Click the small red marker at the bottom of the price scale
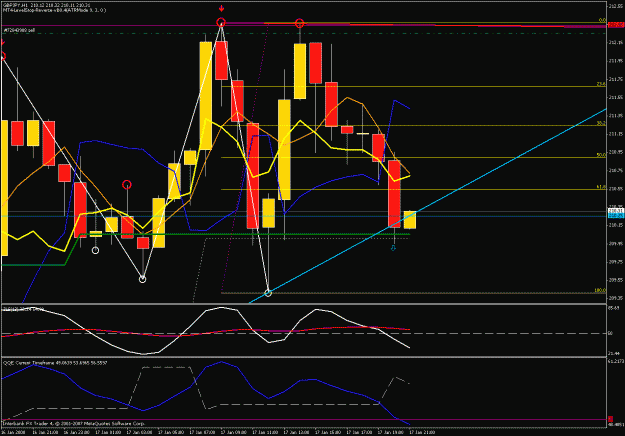 (611, 419)
